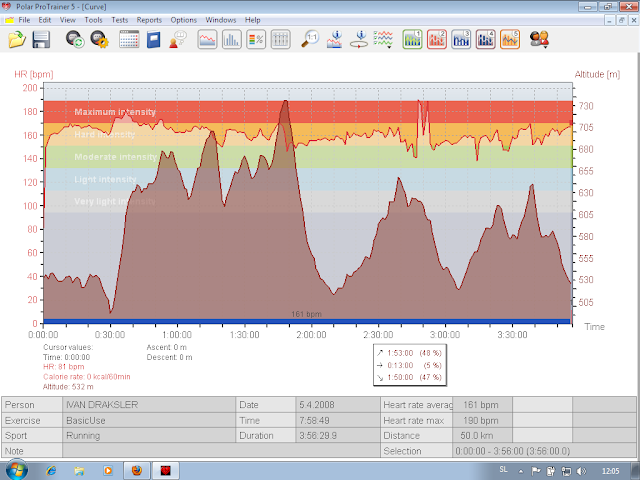Screen dimensions: 640x480
Task: Click the 1:1 magnifier zoom reset icon
Action: coord(310,40)
